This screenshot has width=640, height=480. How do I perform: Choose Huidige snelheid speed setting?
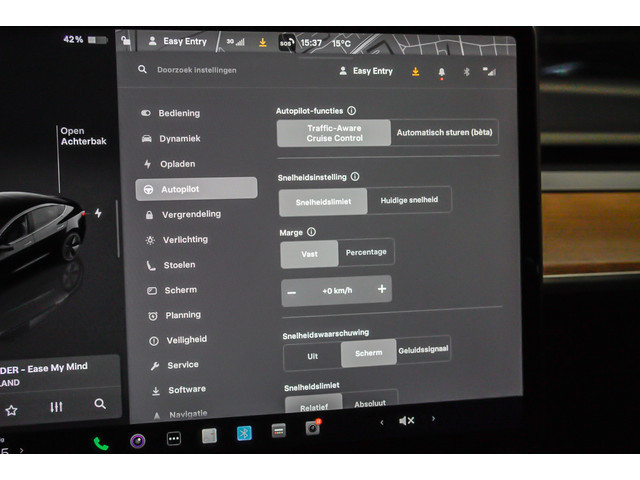[410, 200]
